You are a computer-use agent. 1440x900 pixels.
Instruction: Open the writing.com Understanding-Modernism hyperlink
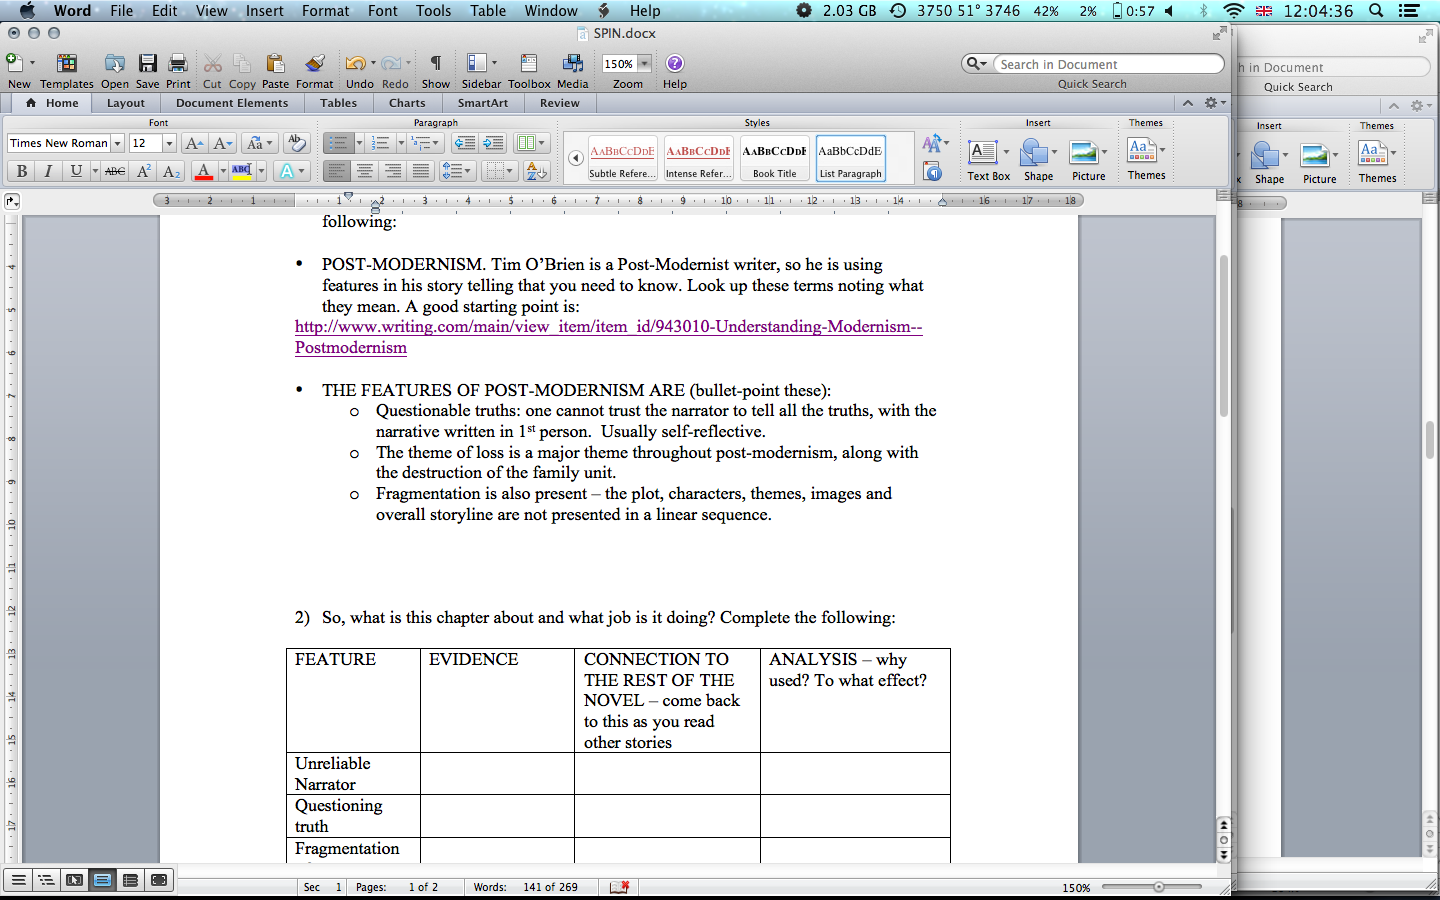click(x=608, y=337)
